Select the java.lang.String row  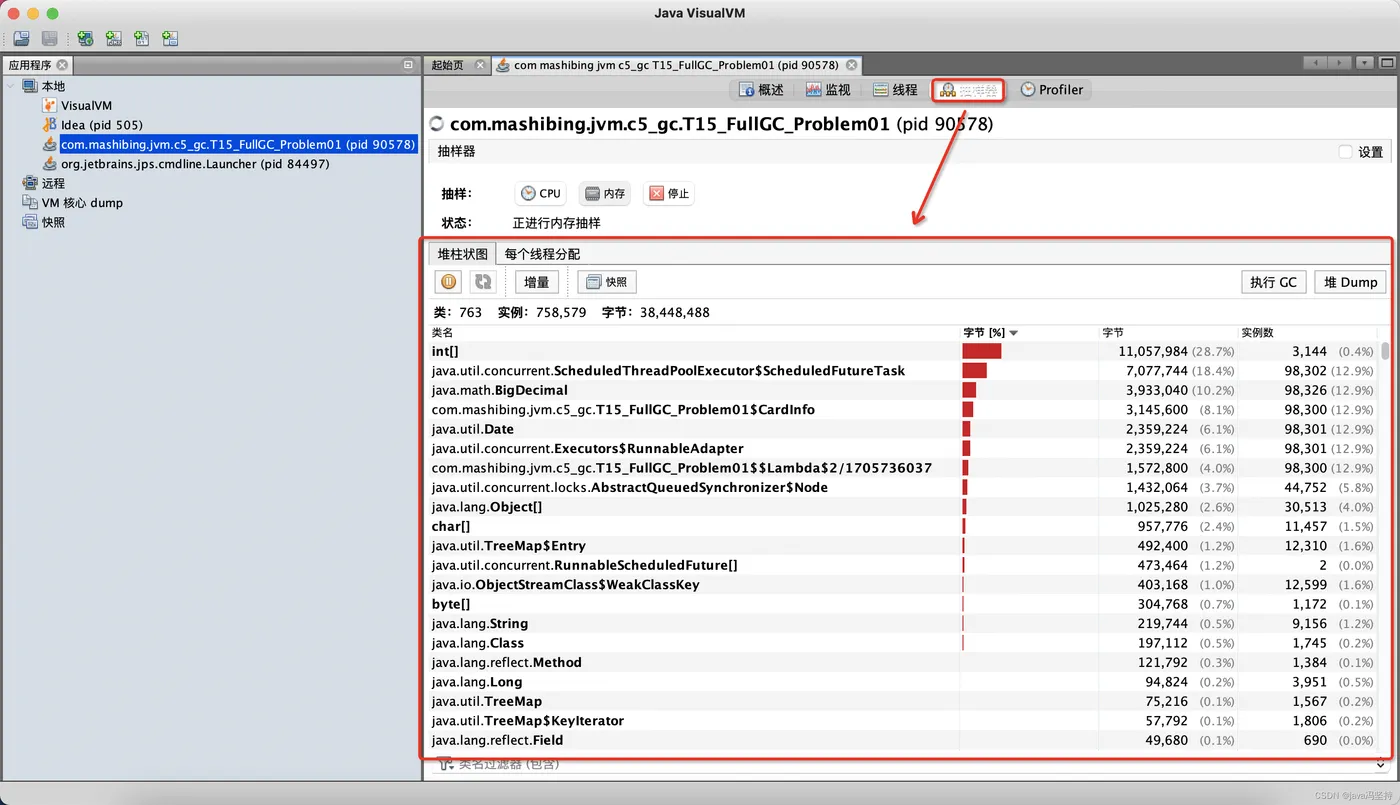[x=904, y=623]
